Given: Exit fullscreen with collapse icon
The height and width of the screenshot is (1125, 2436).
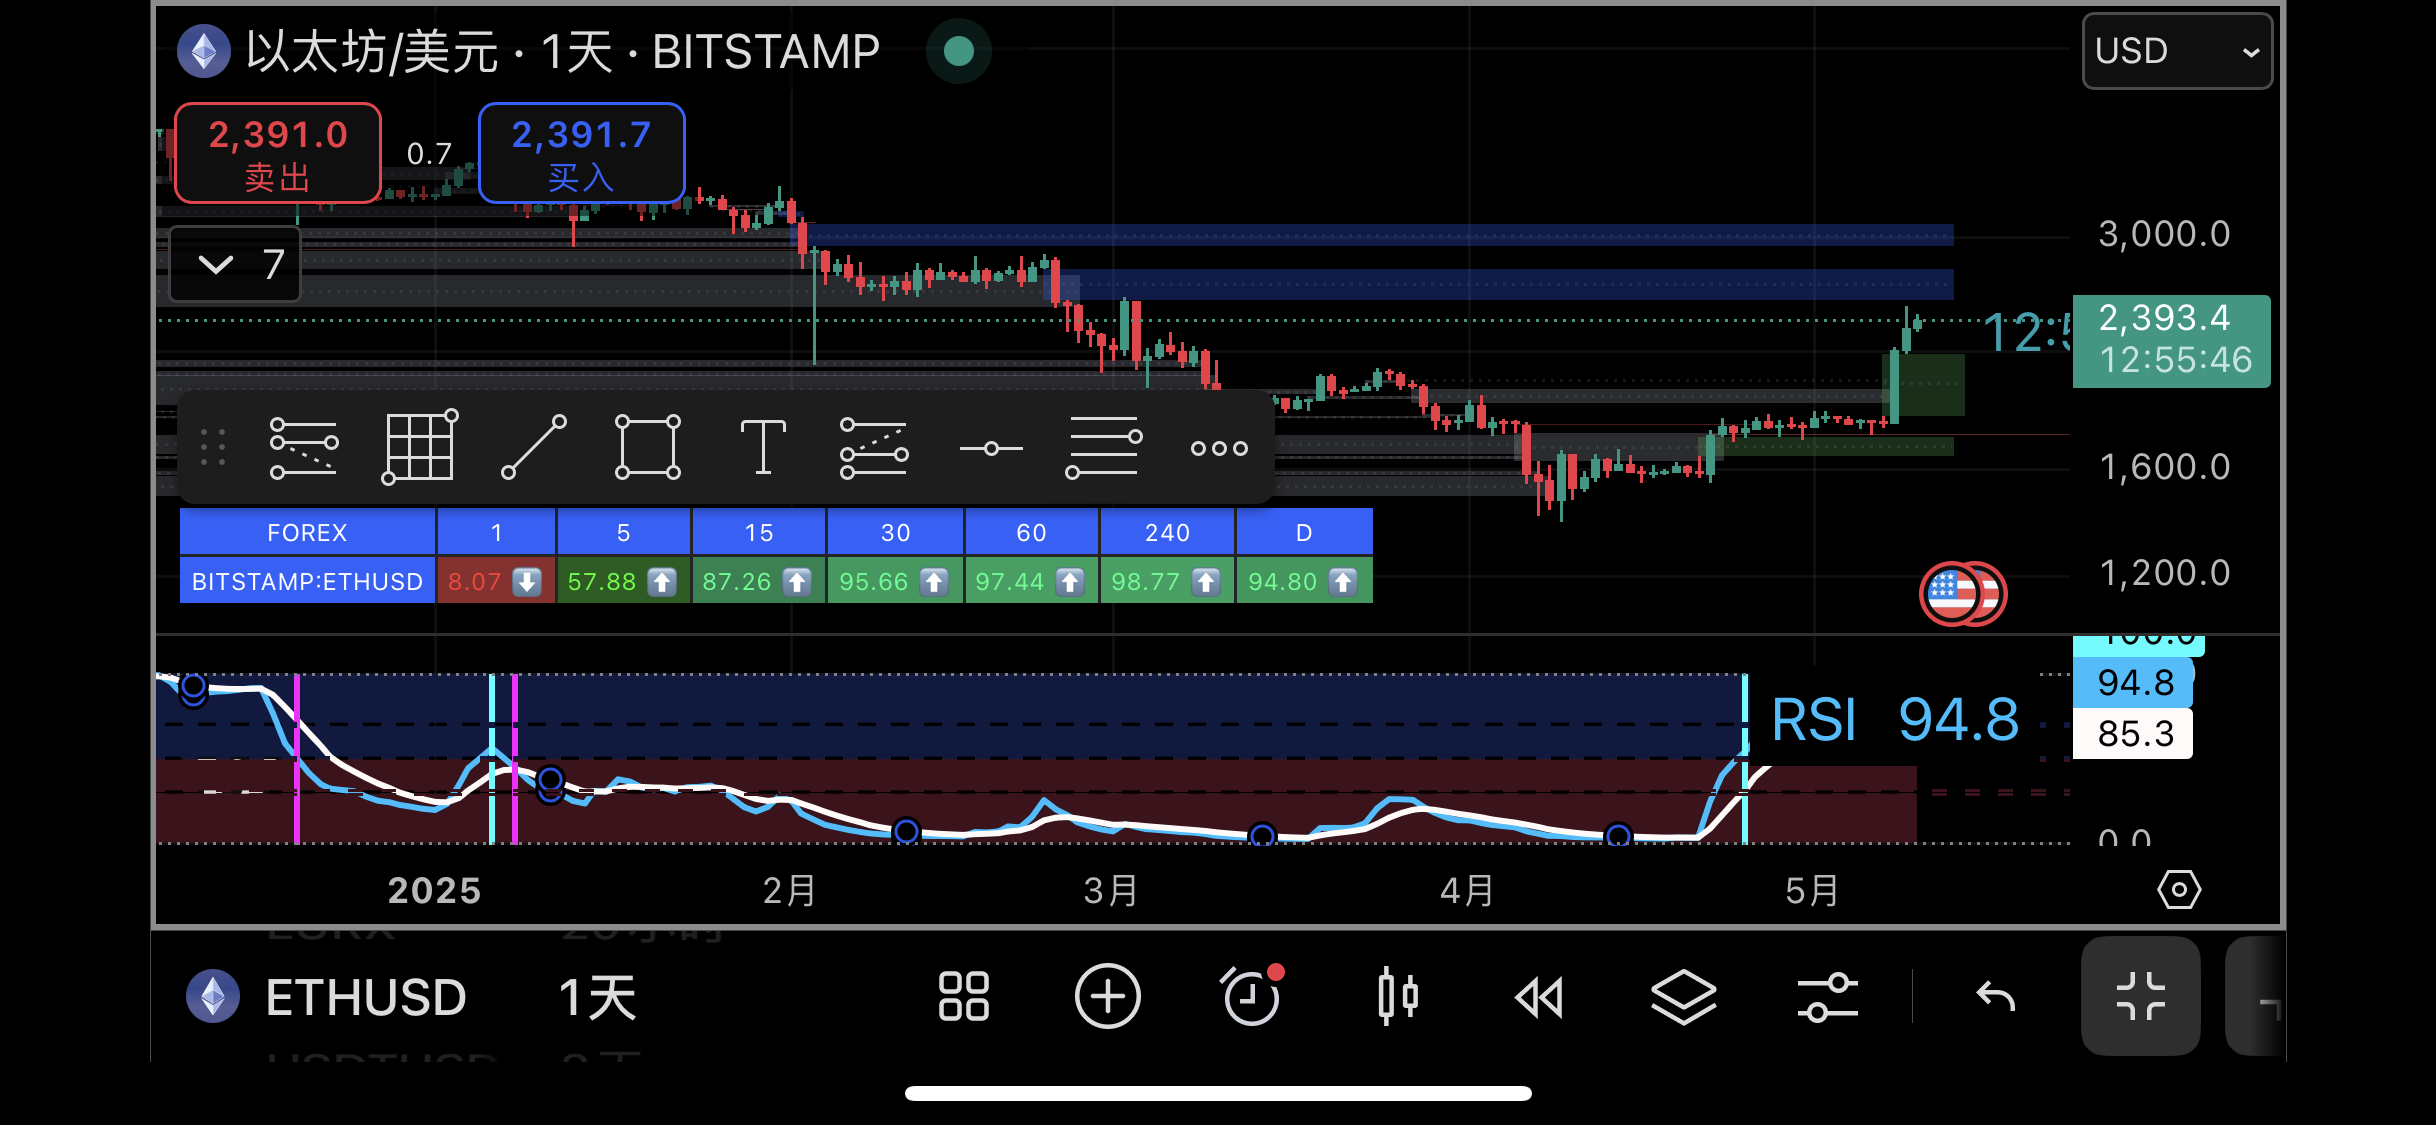Looking at the screenshot, I should point(2140,997).
